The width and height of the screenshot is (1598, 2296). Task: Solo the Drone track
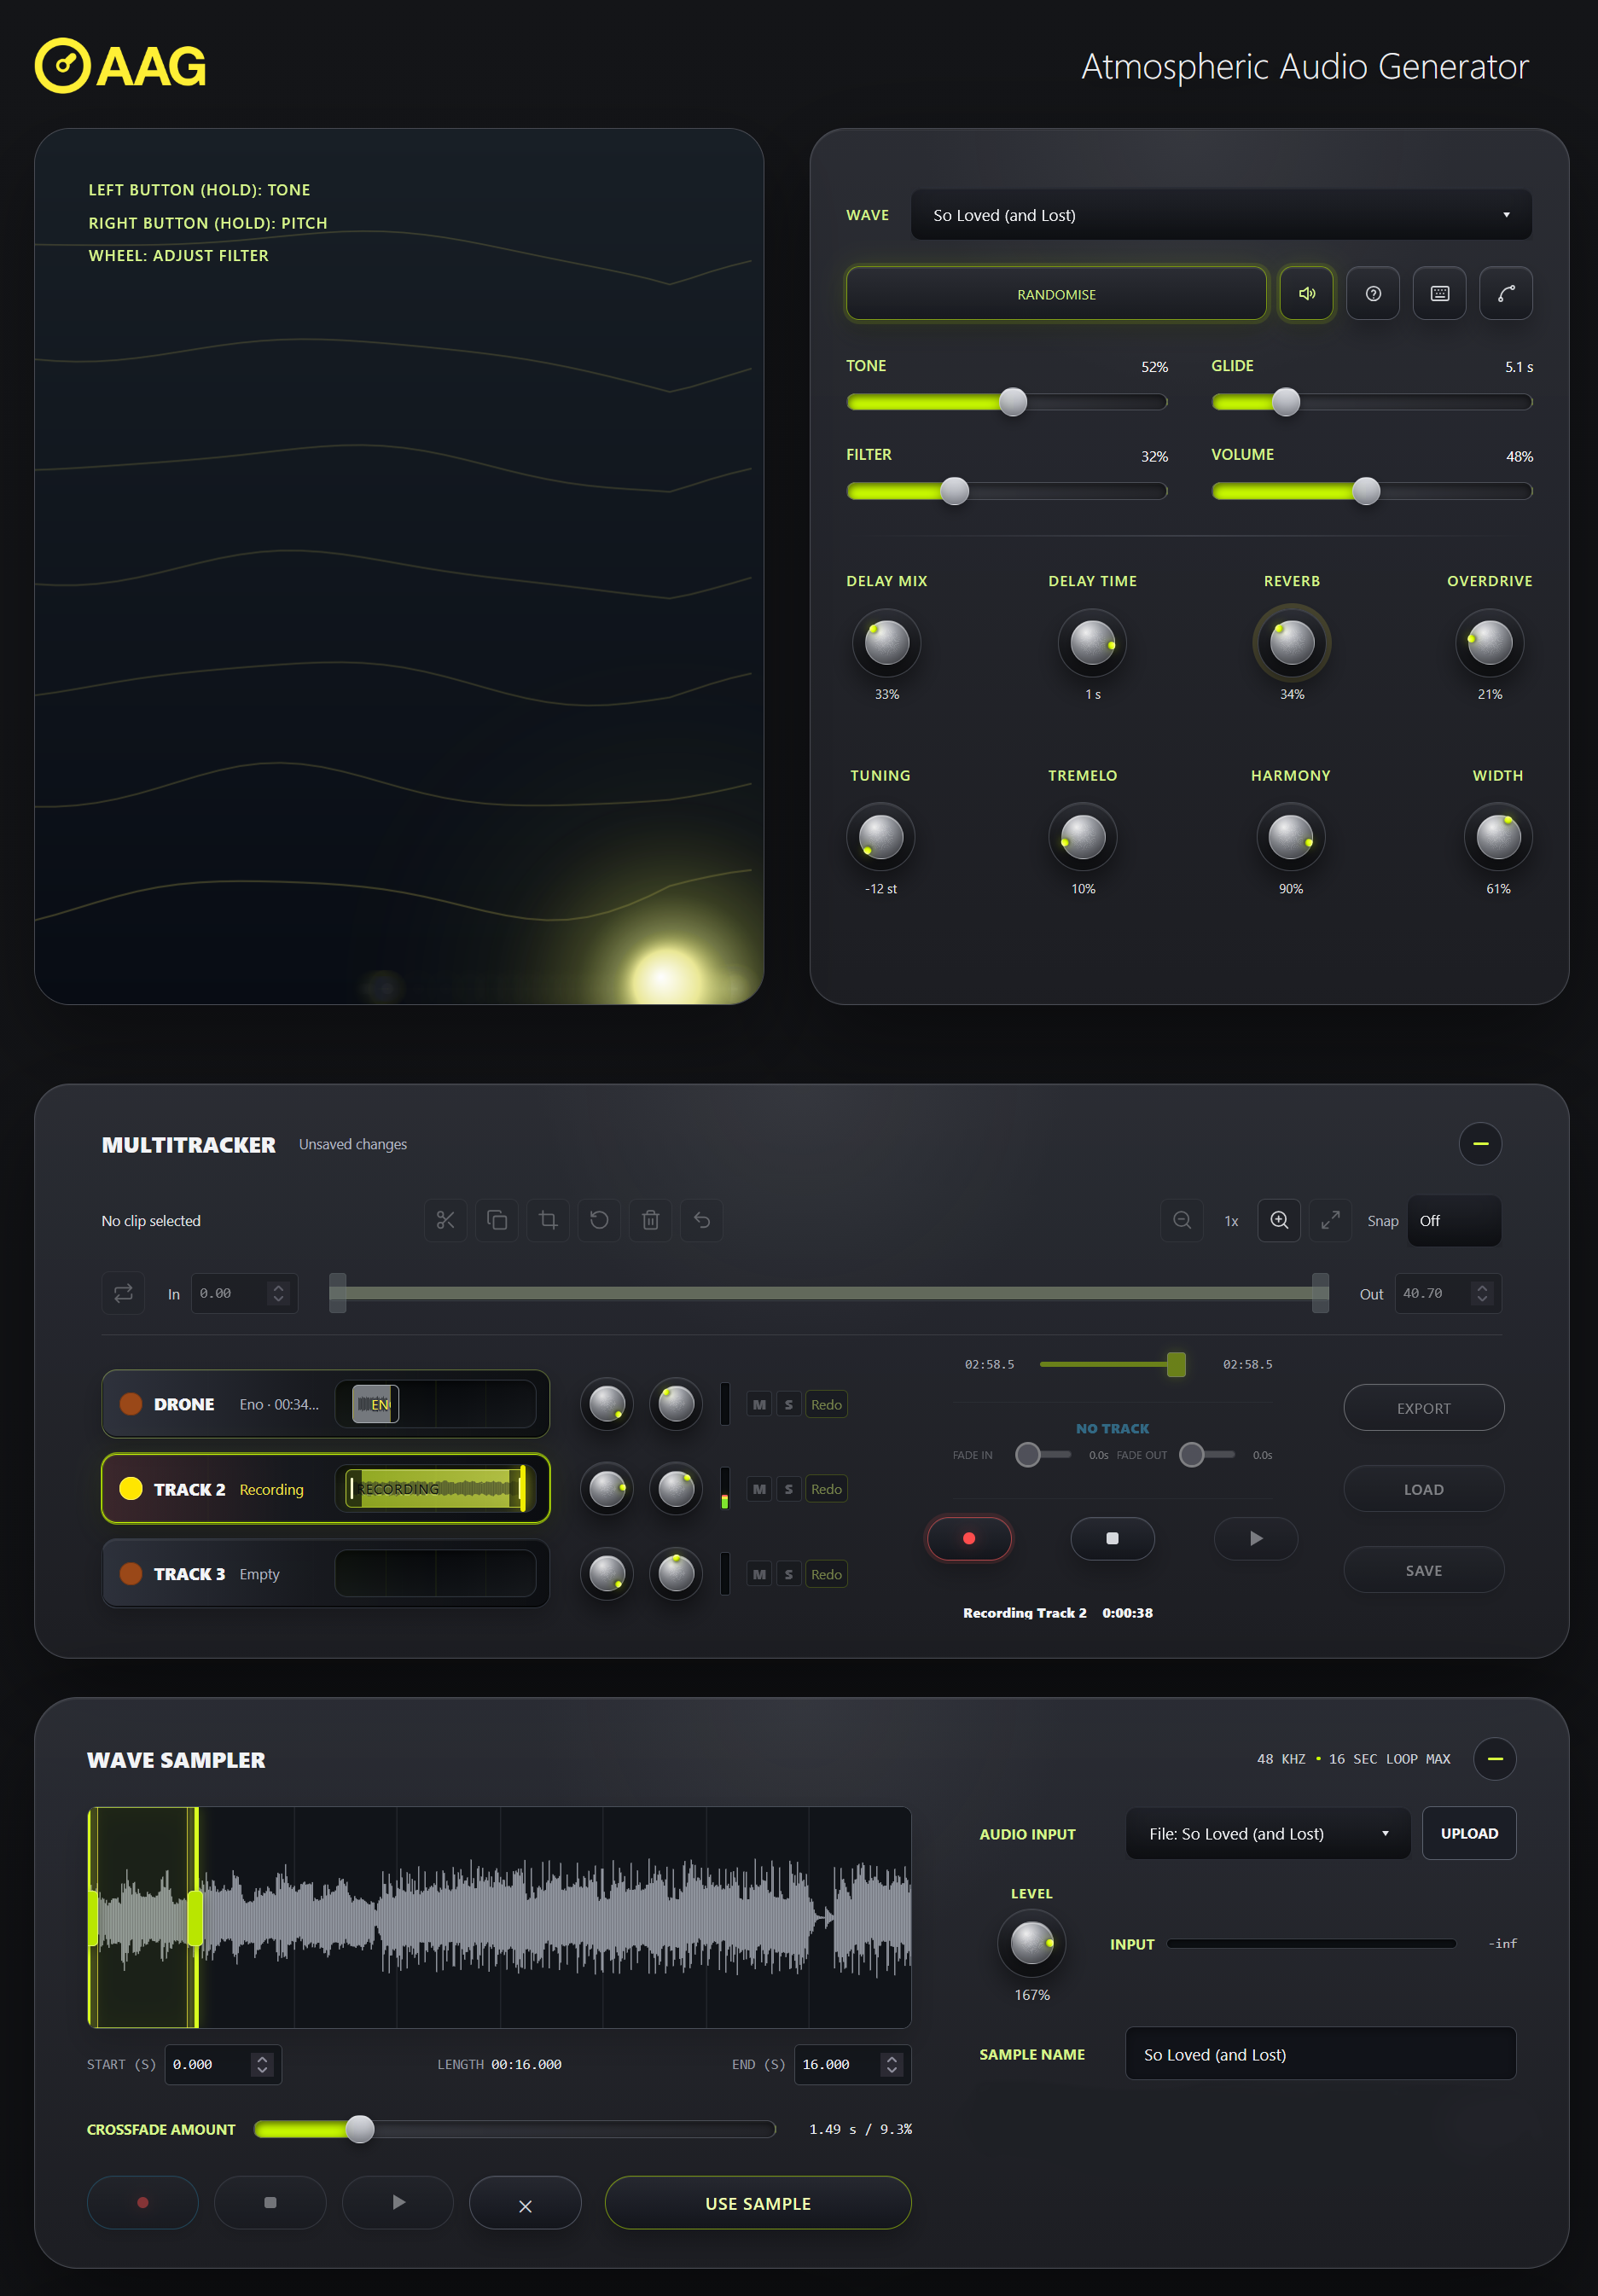[x=788, y=1405]
